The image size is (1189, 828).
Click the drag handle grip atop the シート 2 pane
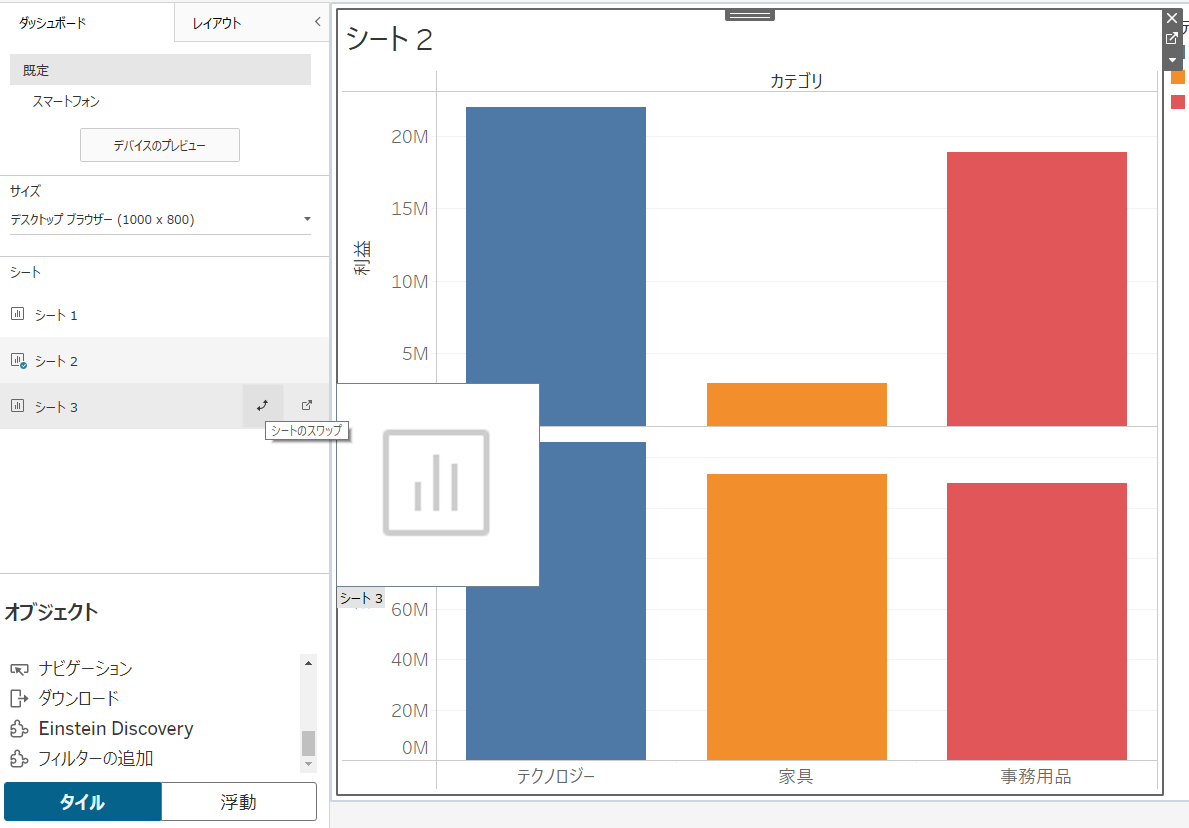click(749, 15)
